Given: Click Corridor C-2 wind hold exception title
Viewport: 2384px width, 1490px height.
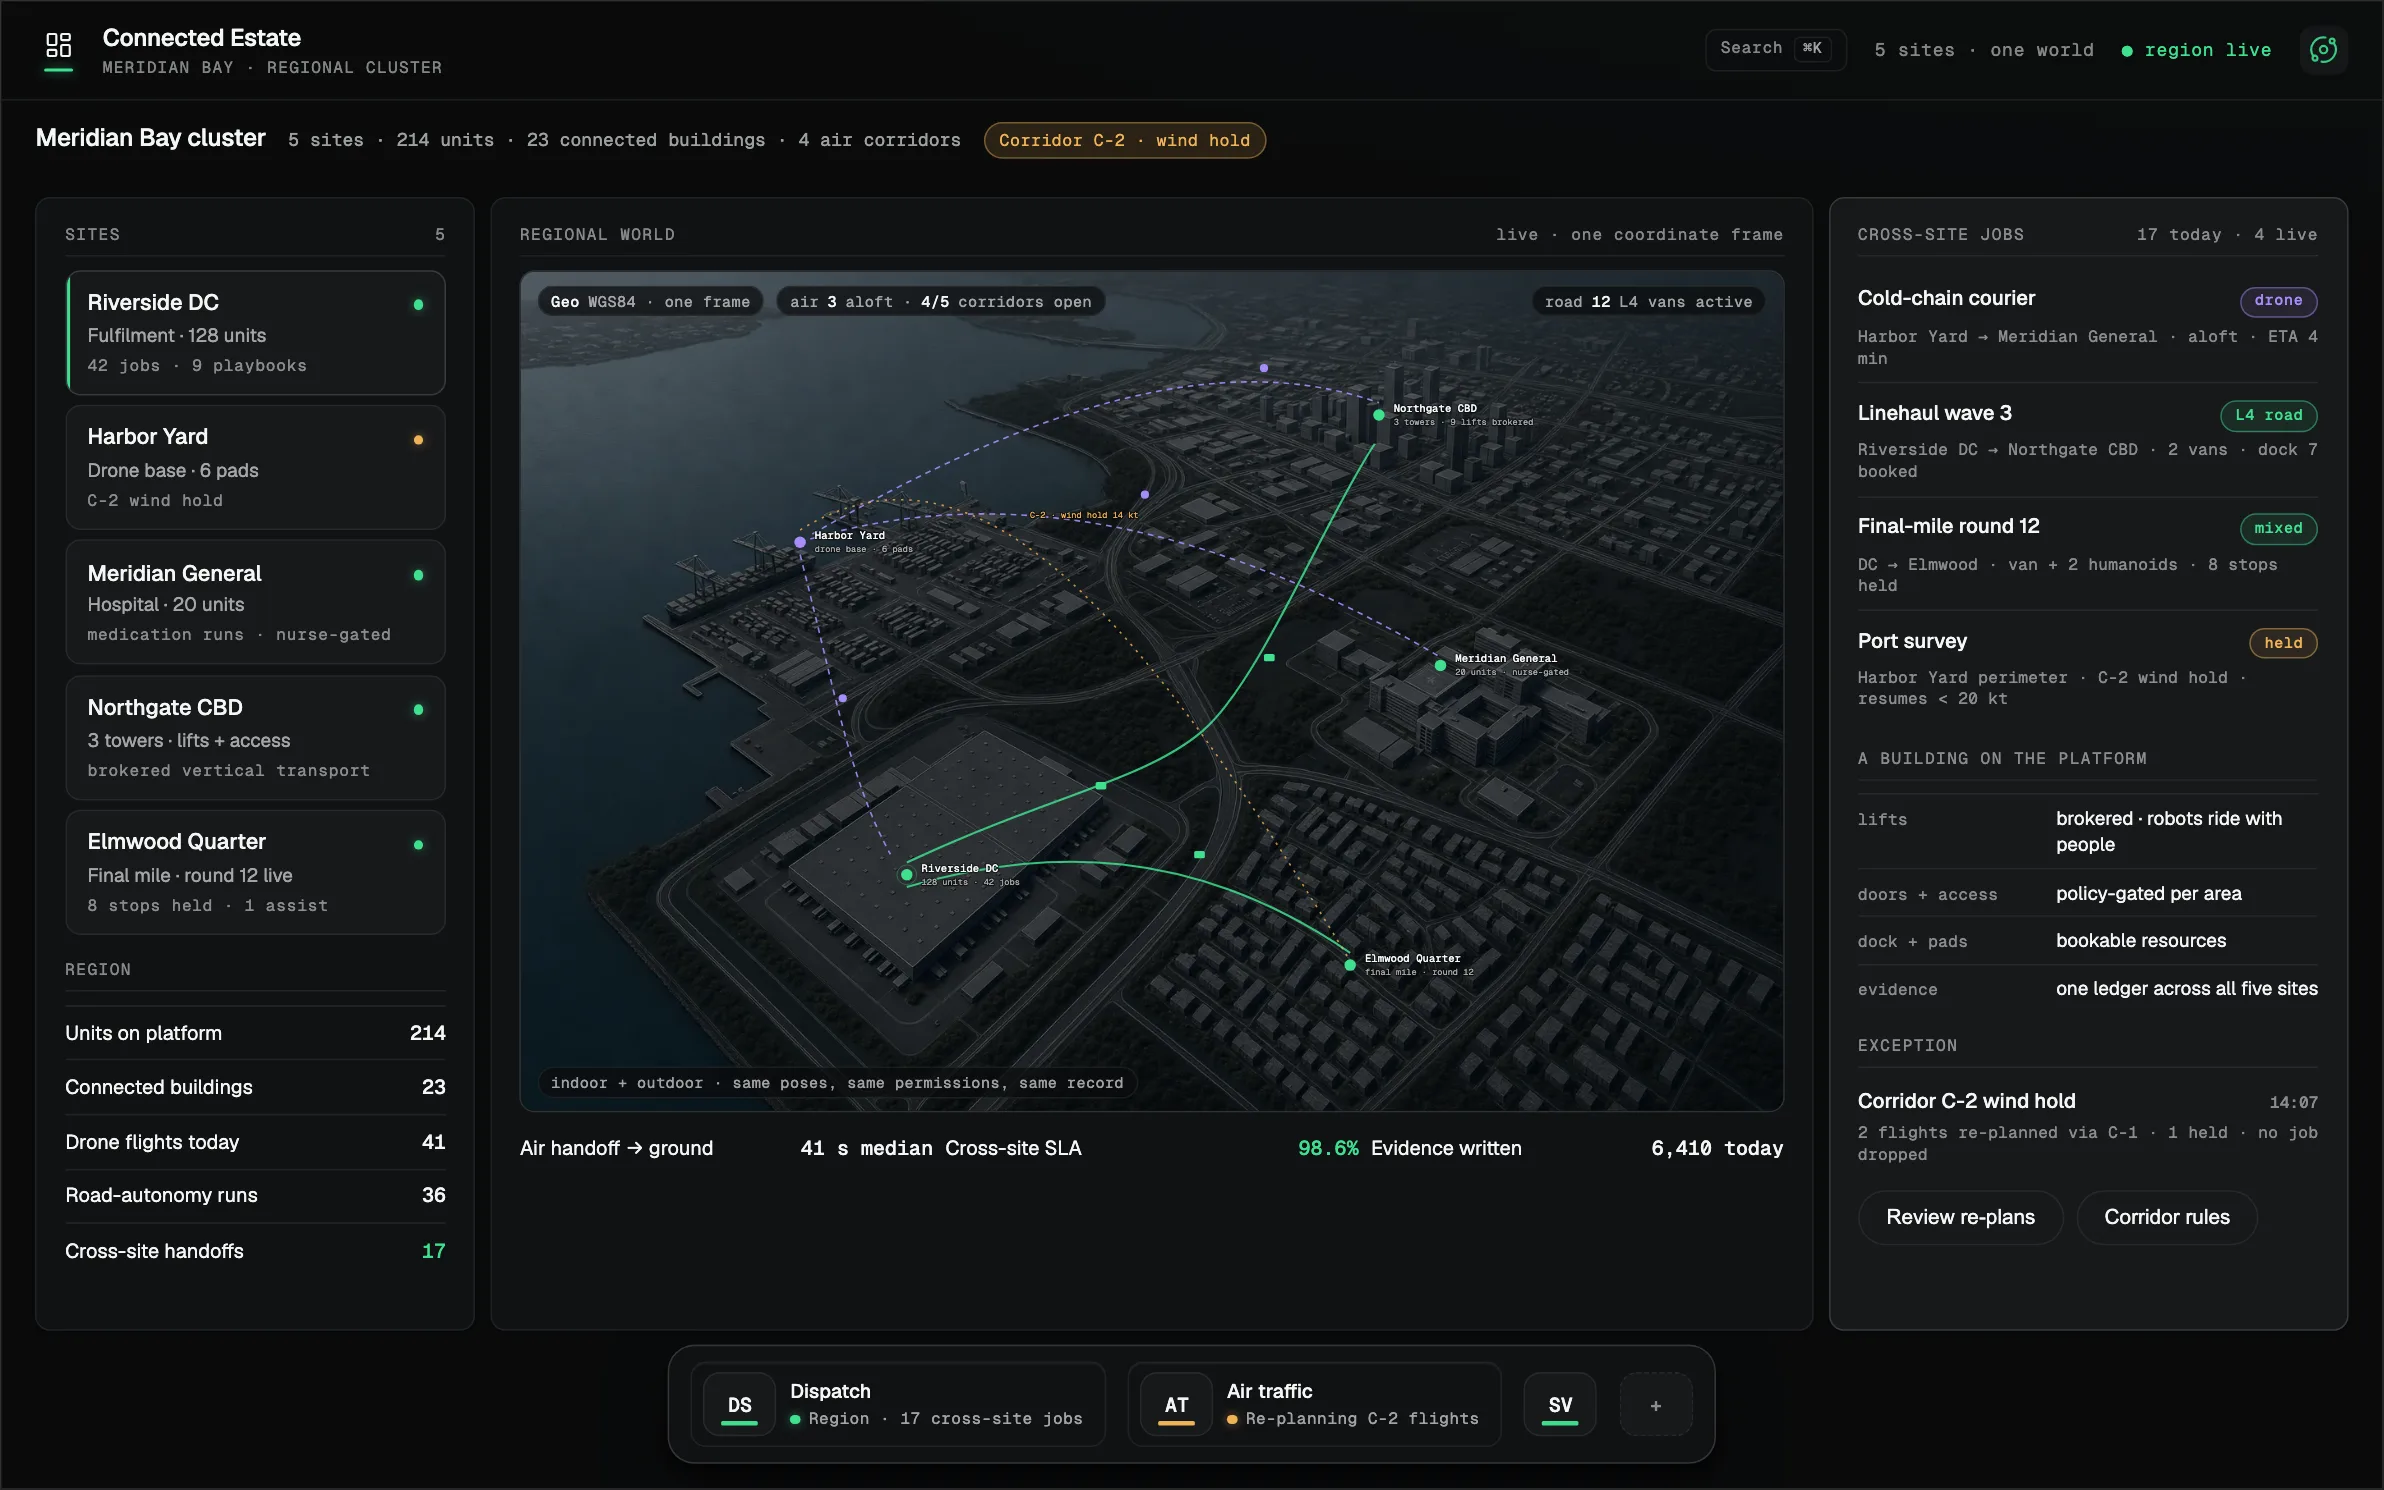Looking at the screenshot, I should point(1966,1101).
